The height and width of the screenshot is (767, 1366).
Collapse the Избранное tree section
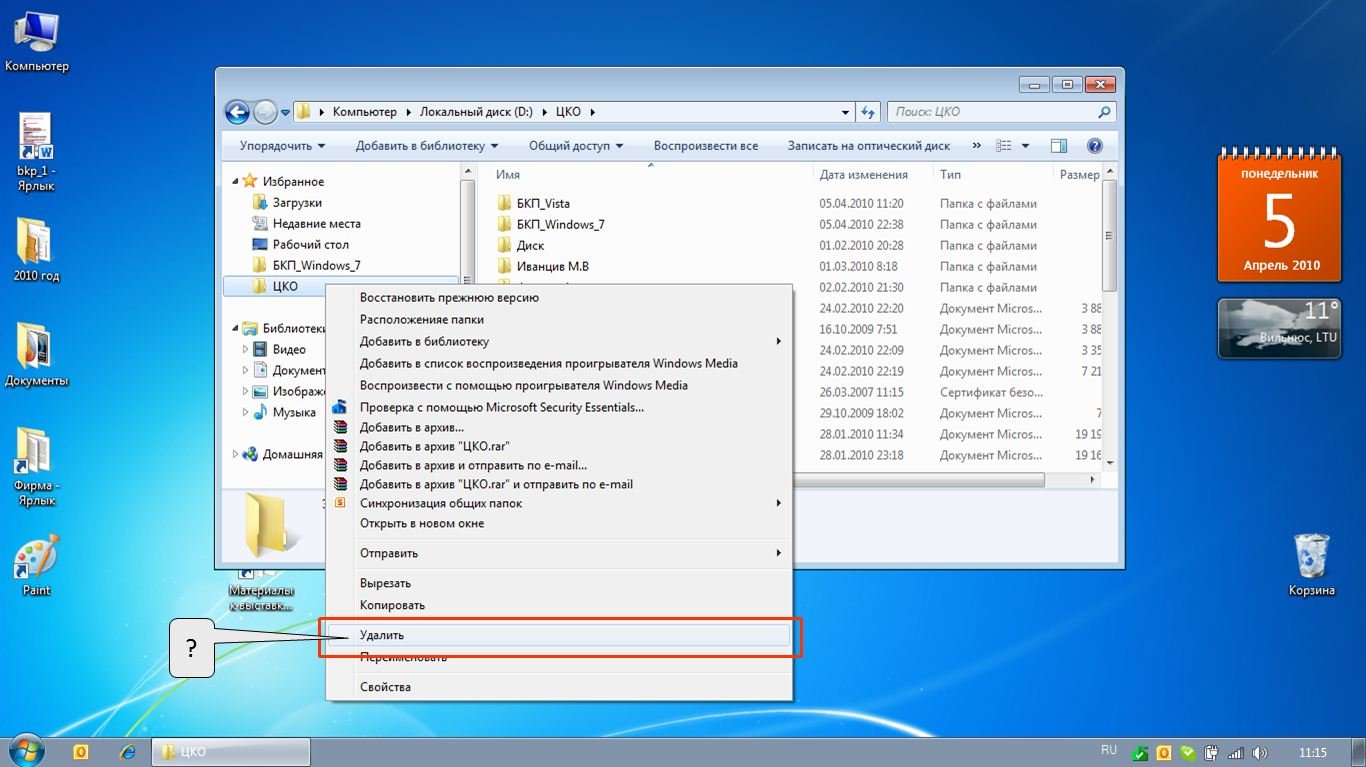pos(236,182)
